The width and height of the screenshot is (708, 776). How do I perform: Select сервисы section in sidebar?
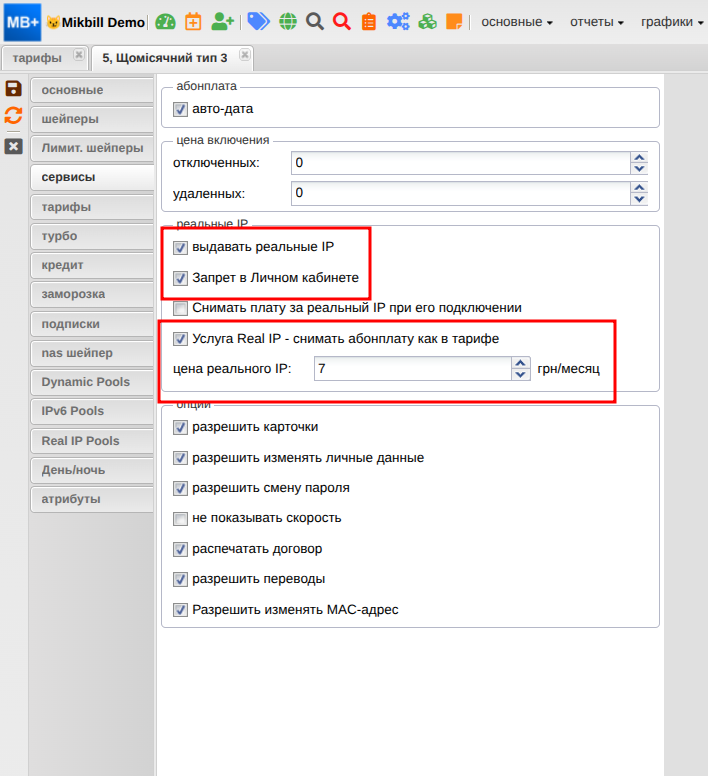92,177
